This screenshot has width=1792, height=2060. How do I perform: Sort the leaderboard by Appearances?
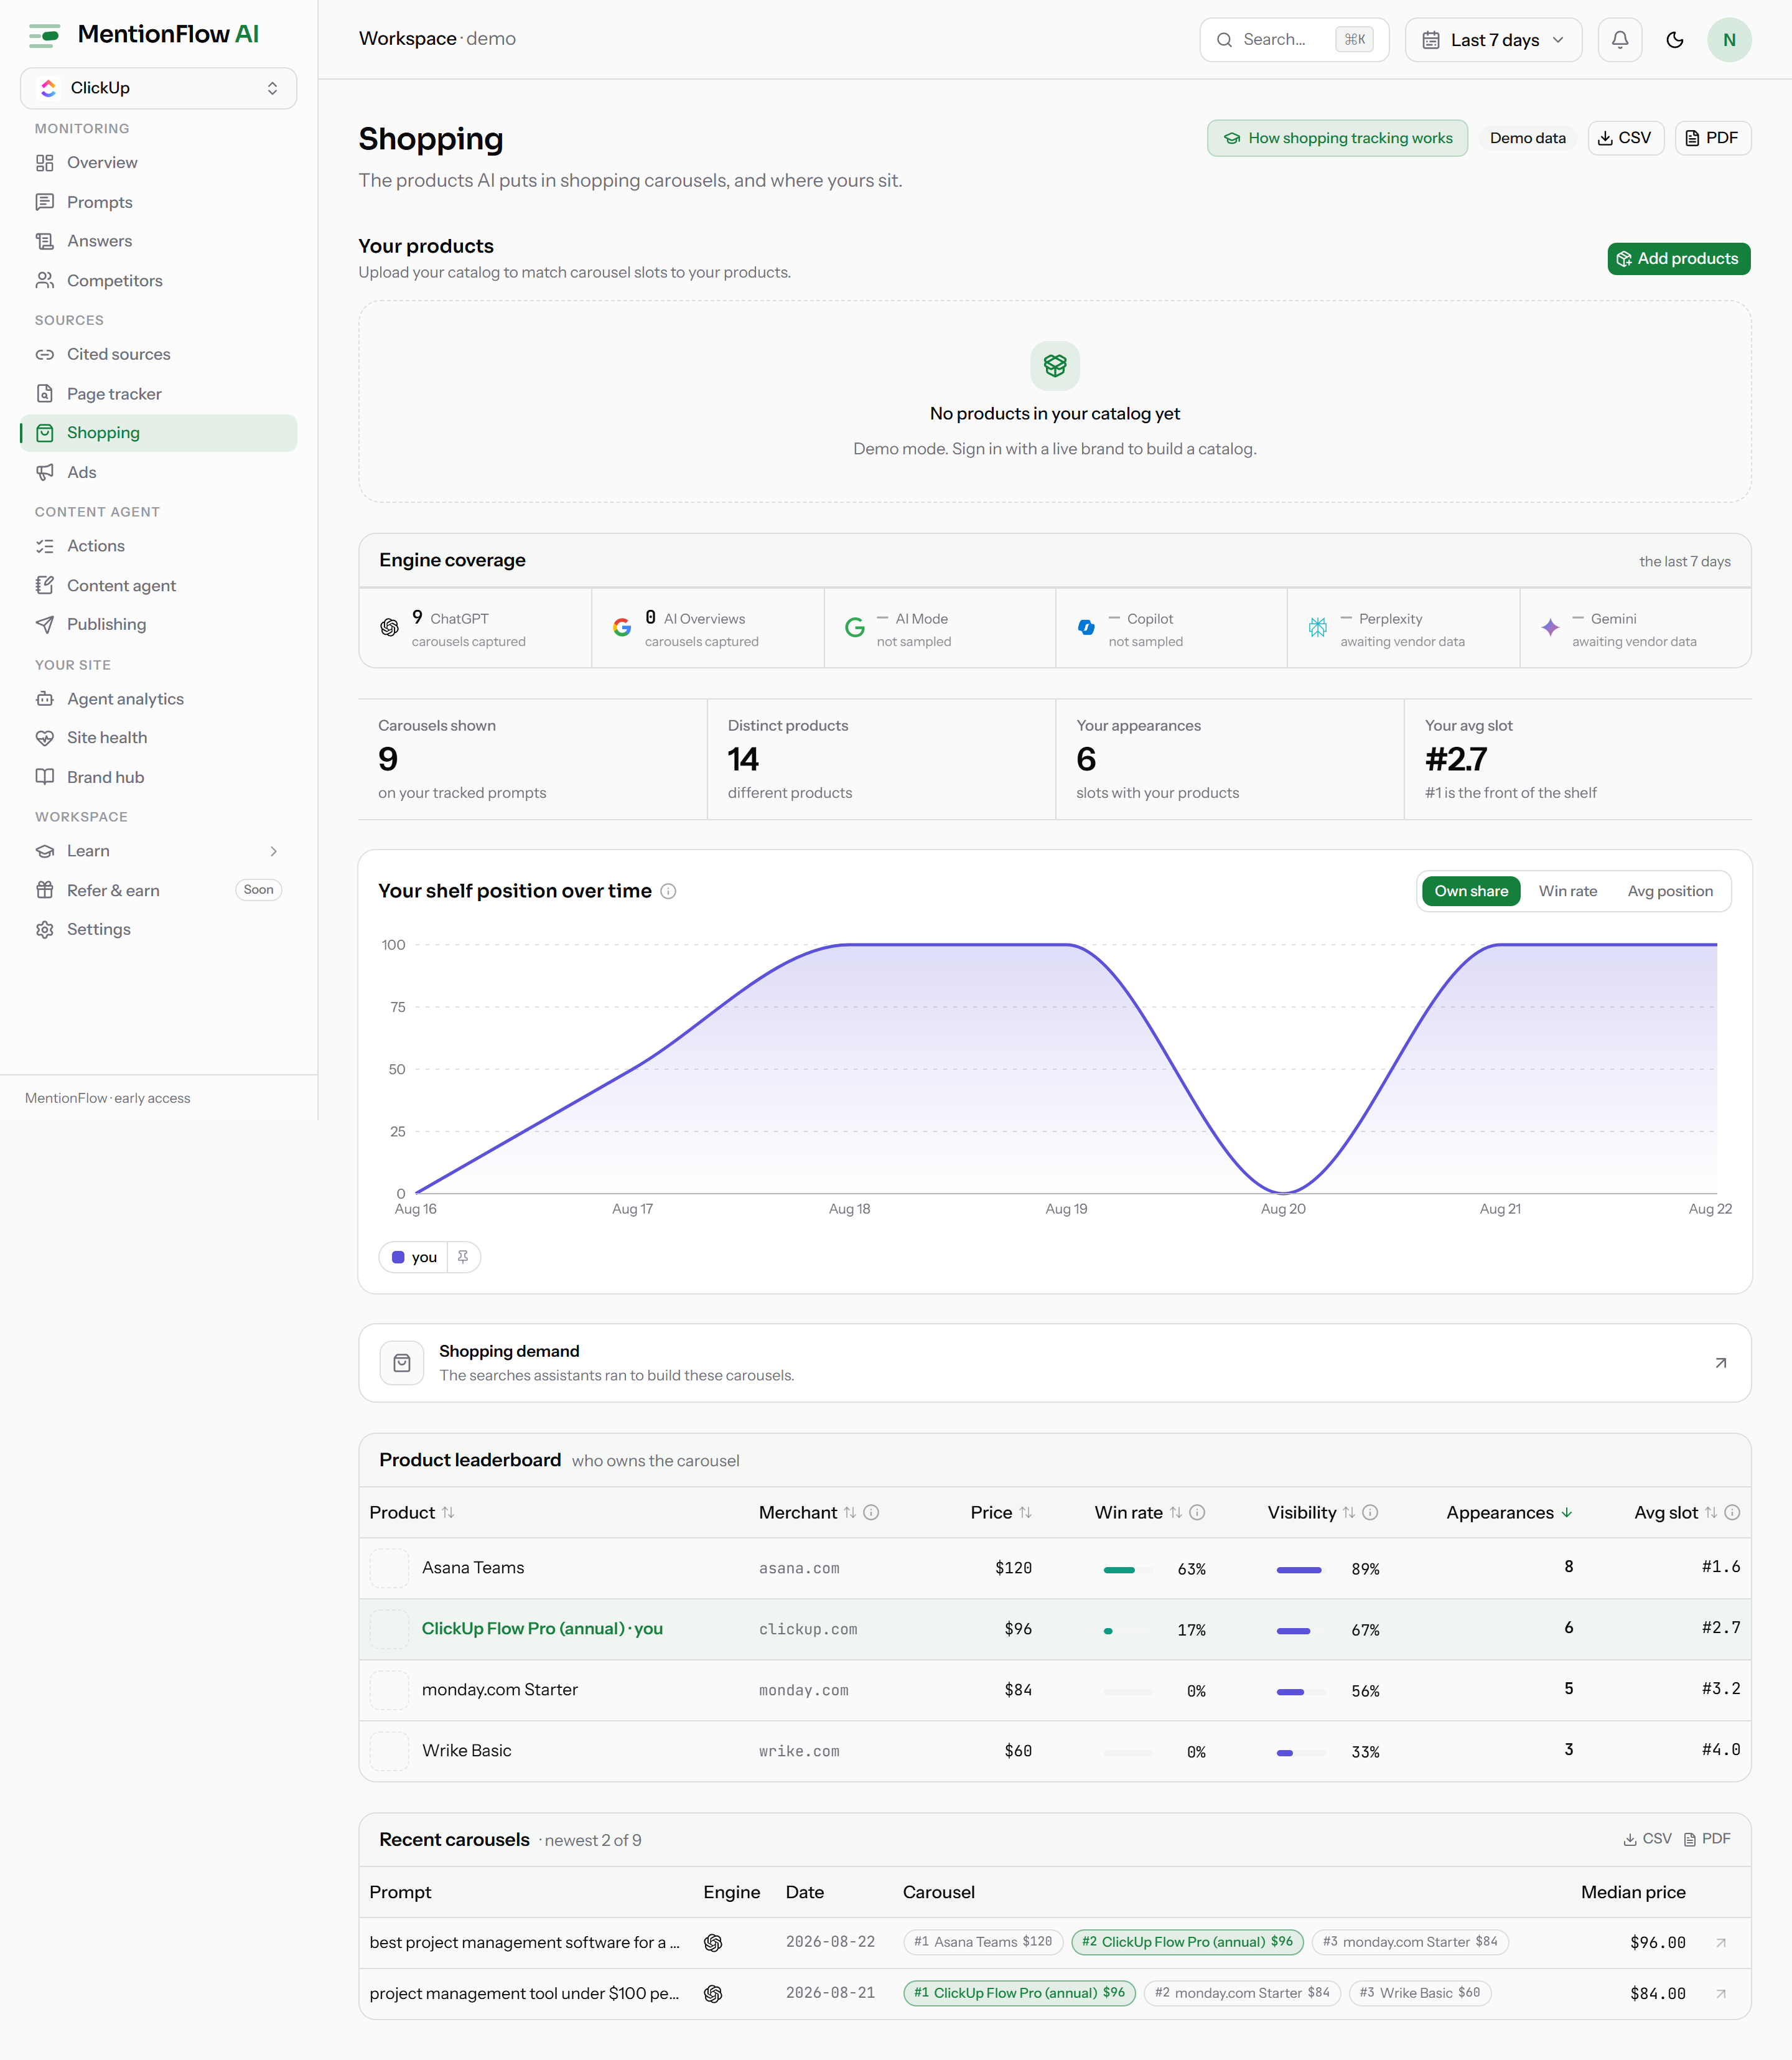[1509, 1512]
